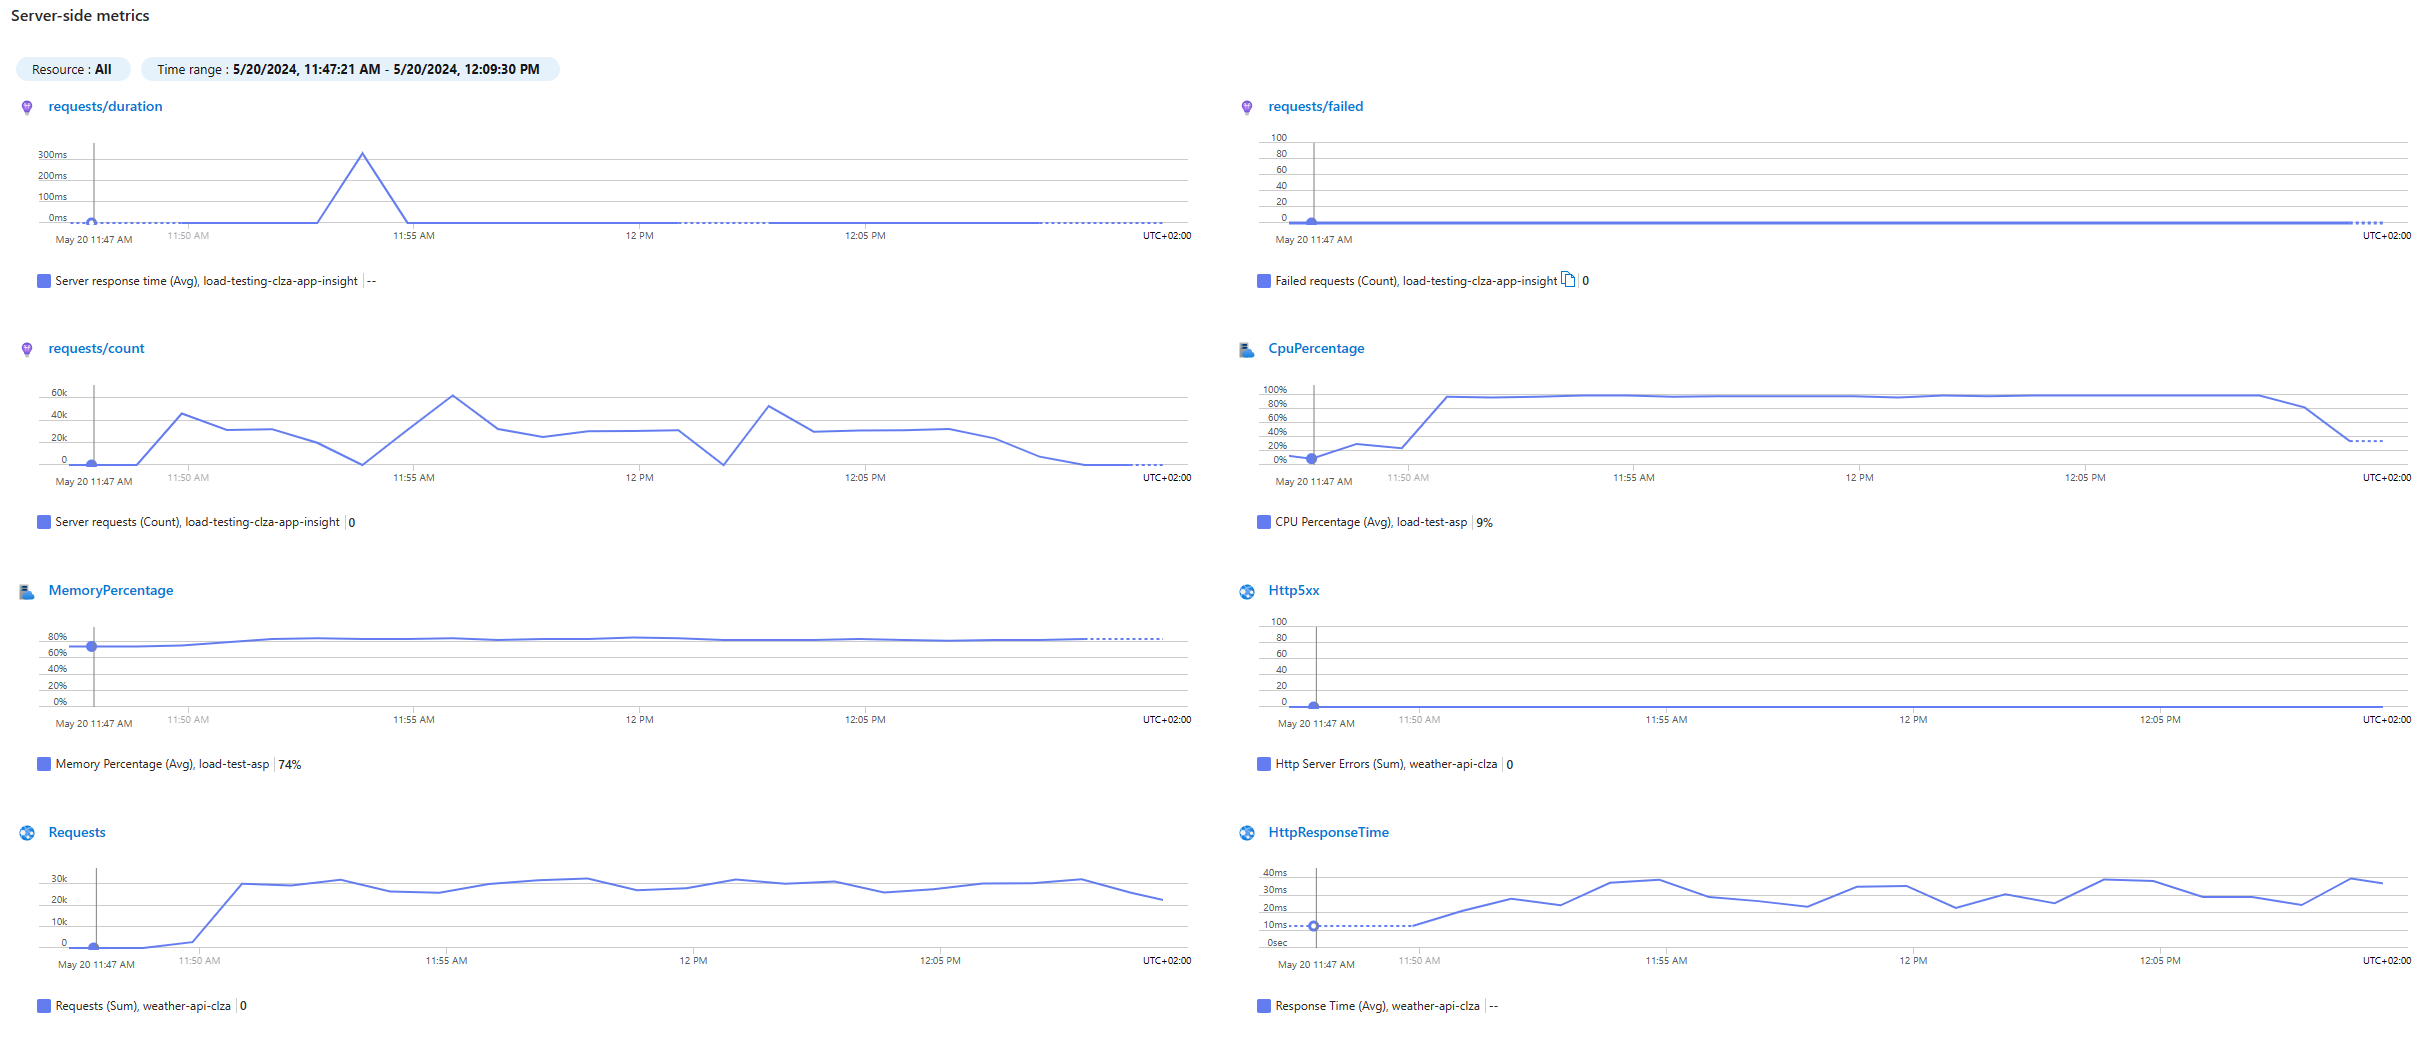The height and width of the screenshot is (1048, 2435).
Task: Click the requests/count time marker dot
Action: click(x=92, y=464)
